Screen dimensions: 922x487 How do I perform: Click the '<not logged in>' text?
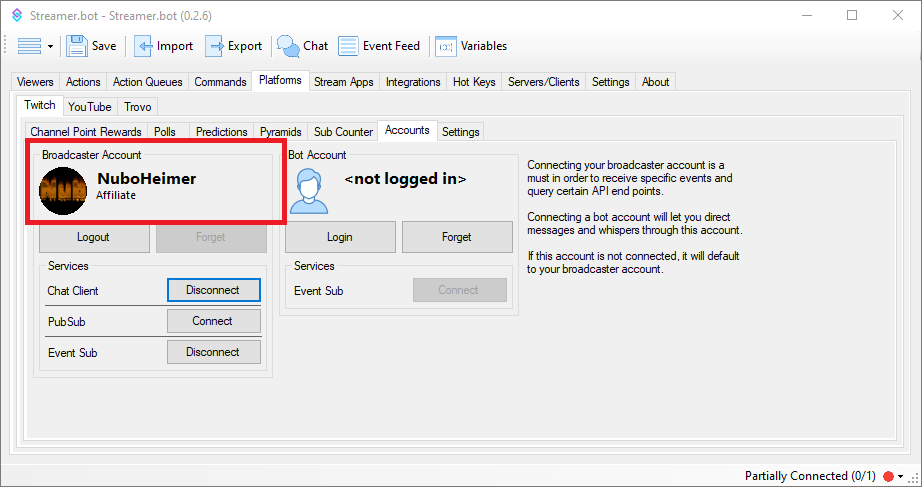point(405,179)
